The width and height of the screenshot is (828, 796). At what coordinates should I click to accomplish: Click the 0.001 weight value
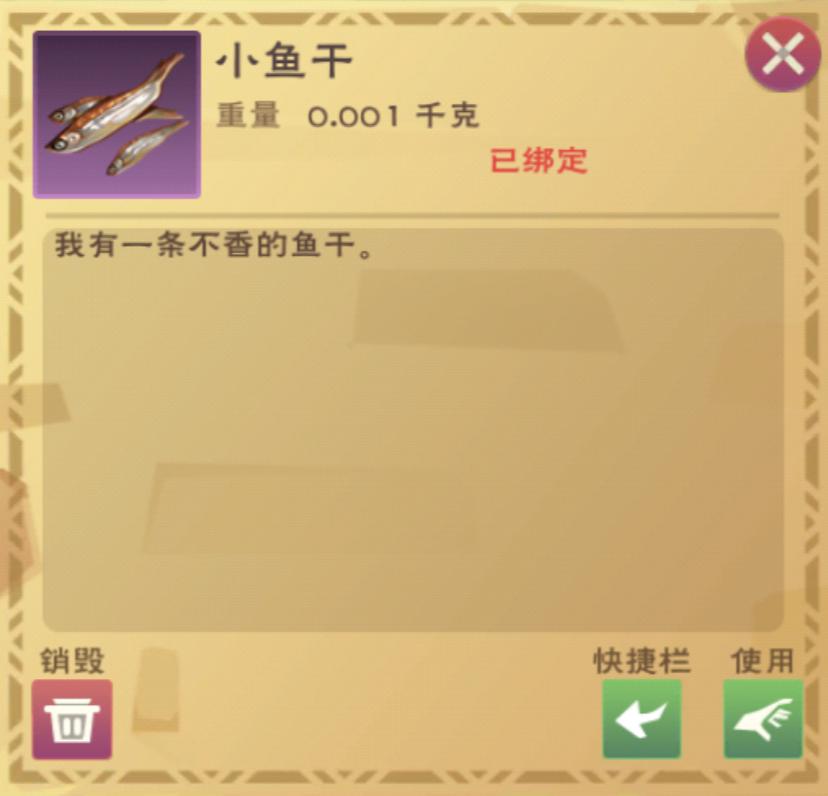(353, 116)
